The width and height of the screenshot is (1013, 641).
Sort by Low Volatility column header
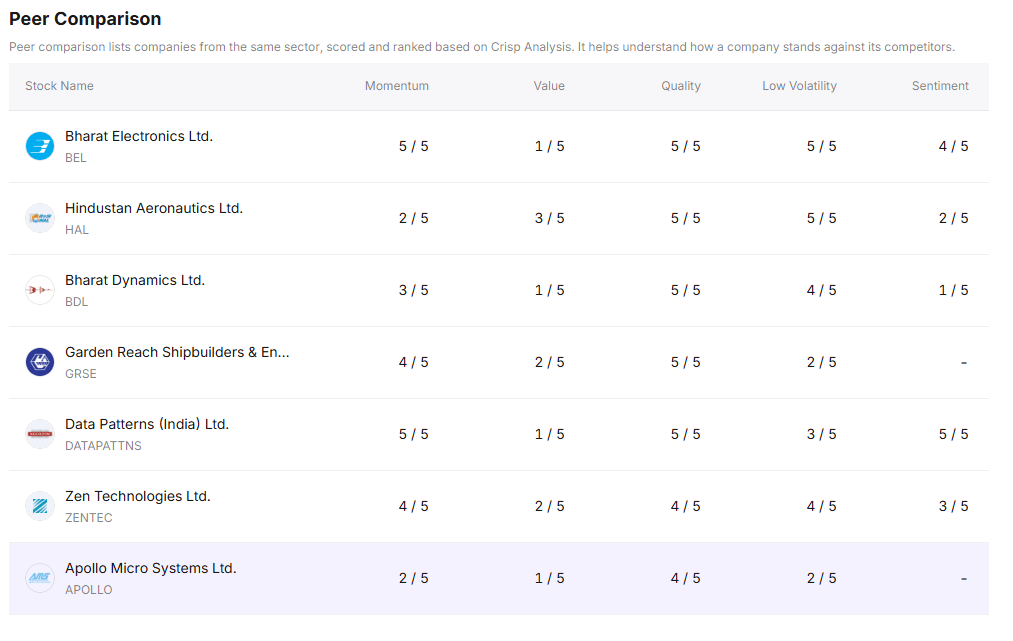pyautogui.click(x=799, y=86)
